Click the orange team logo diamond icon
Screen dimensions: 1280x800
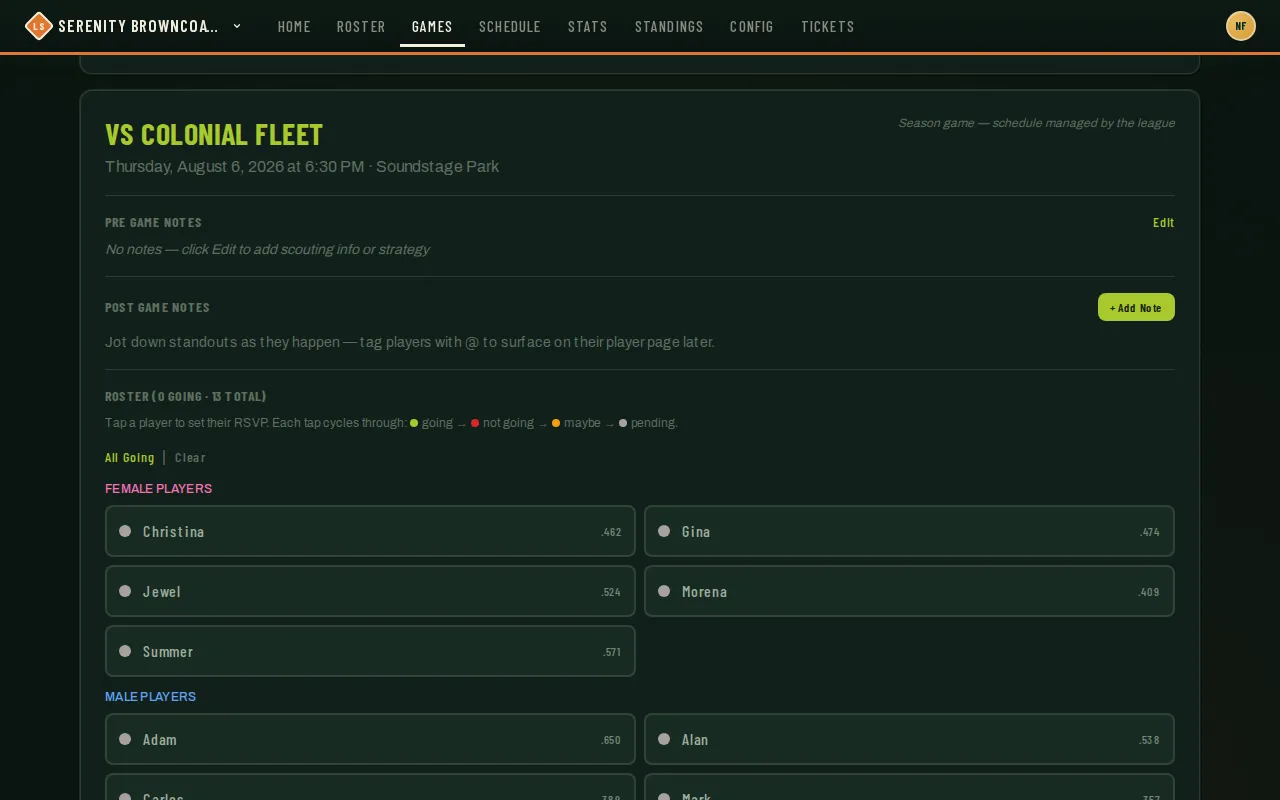click(38, 26)
